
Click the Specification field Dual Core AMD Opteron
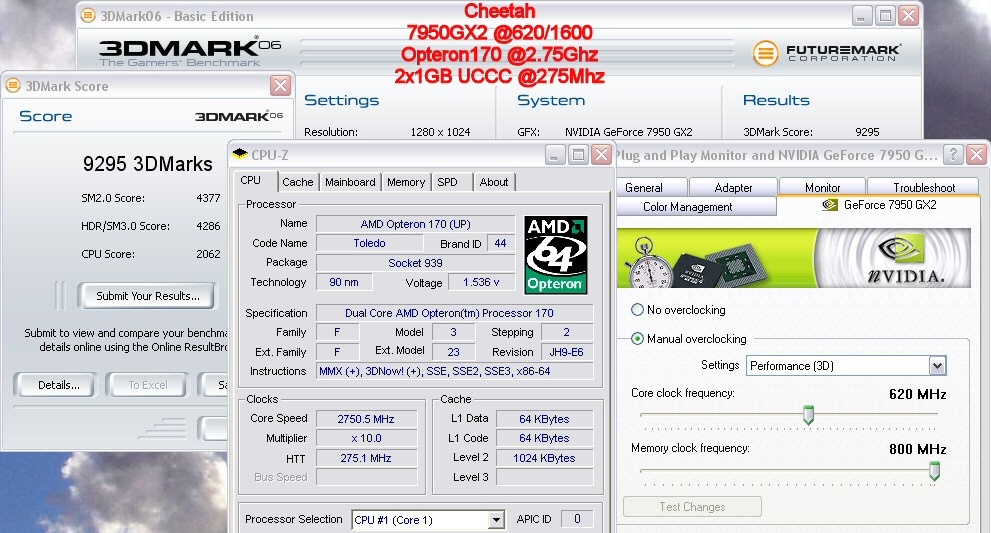pyautogui.click(x=454, y=313)
